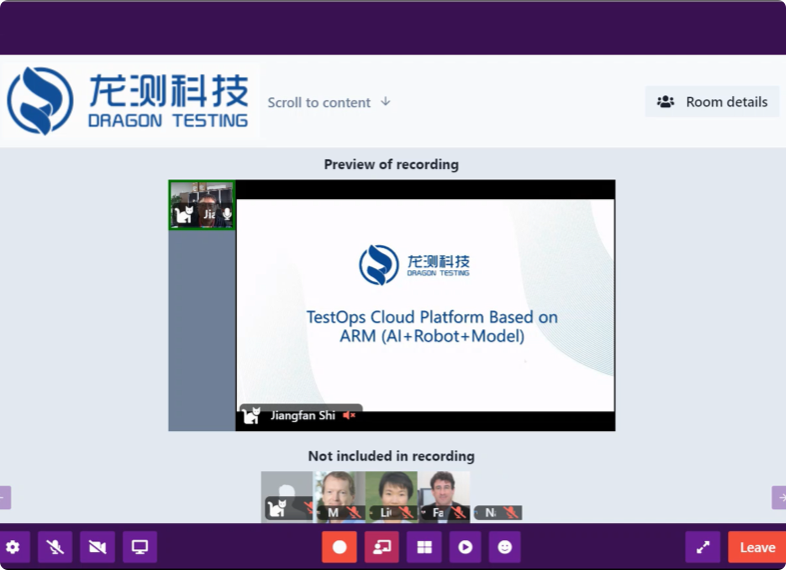This screenshot has height=570, width=786.
Task: Select participant thumbnail labeled Li
Action: point(391,497)
